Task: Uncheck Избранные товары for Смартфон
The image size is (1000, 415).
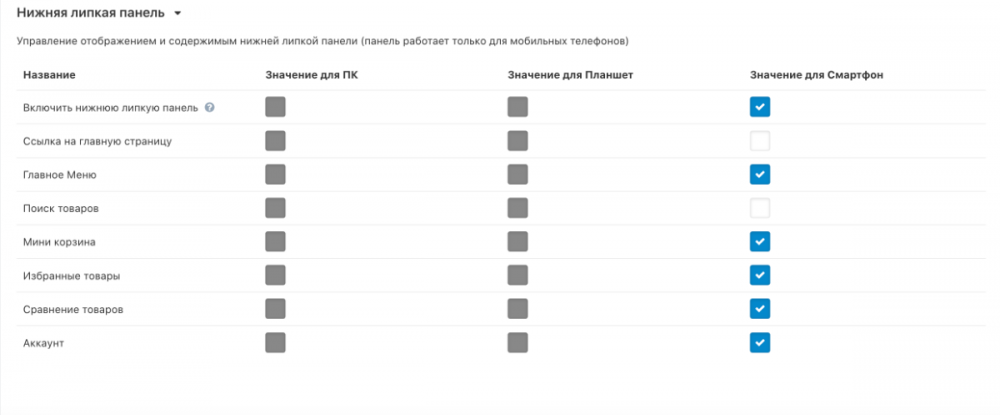Action: click(760, 275)
